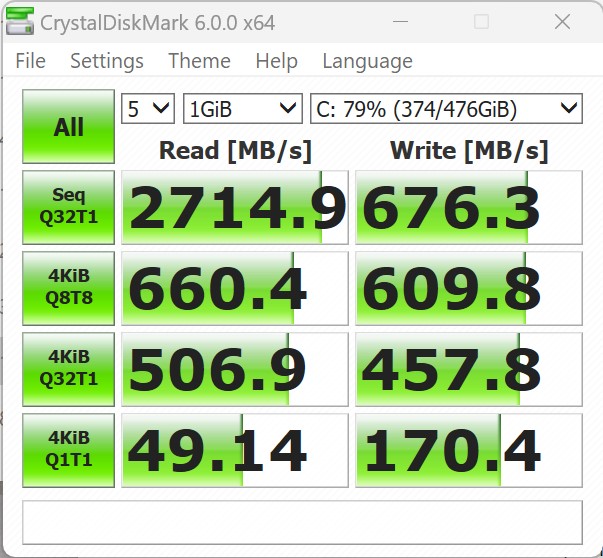Open the File menu

point(30,61)
